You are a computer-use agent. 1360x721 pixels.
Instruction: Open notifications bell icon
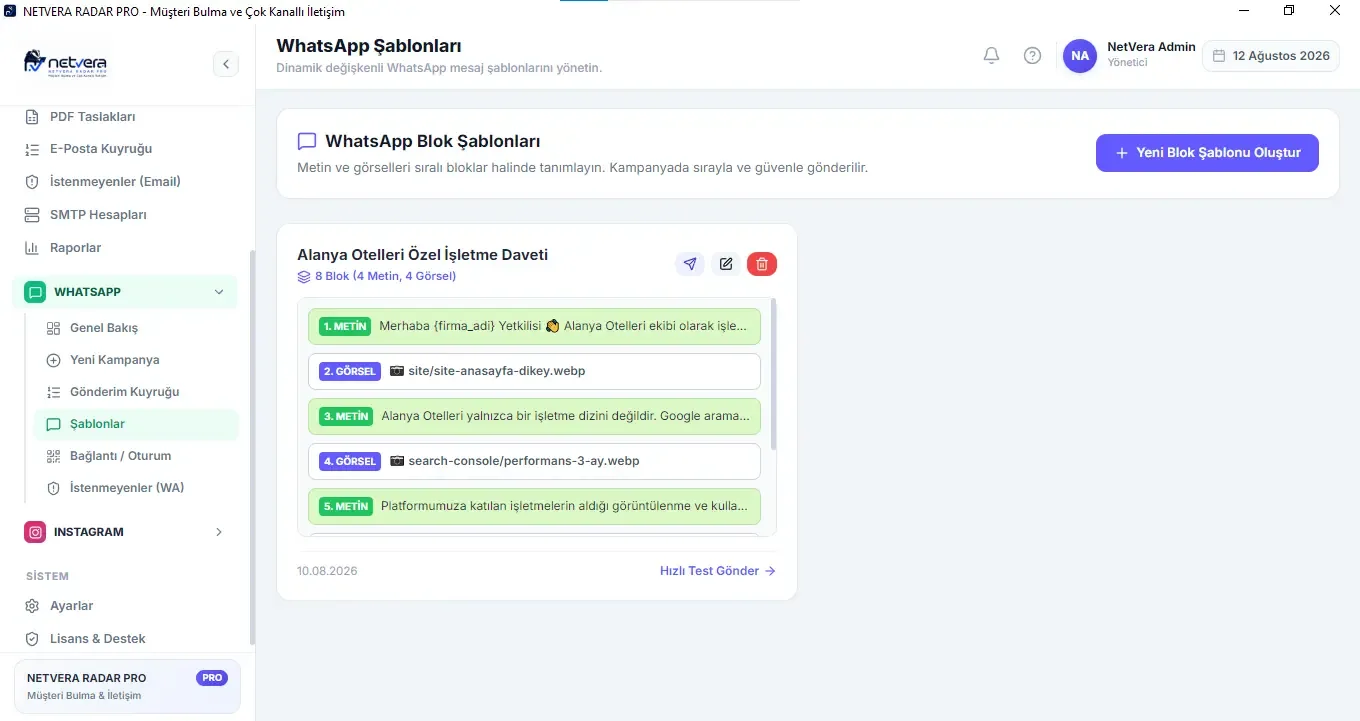coord(991,56)
